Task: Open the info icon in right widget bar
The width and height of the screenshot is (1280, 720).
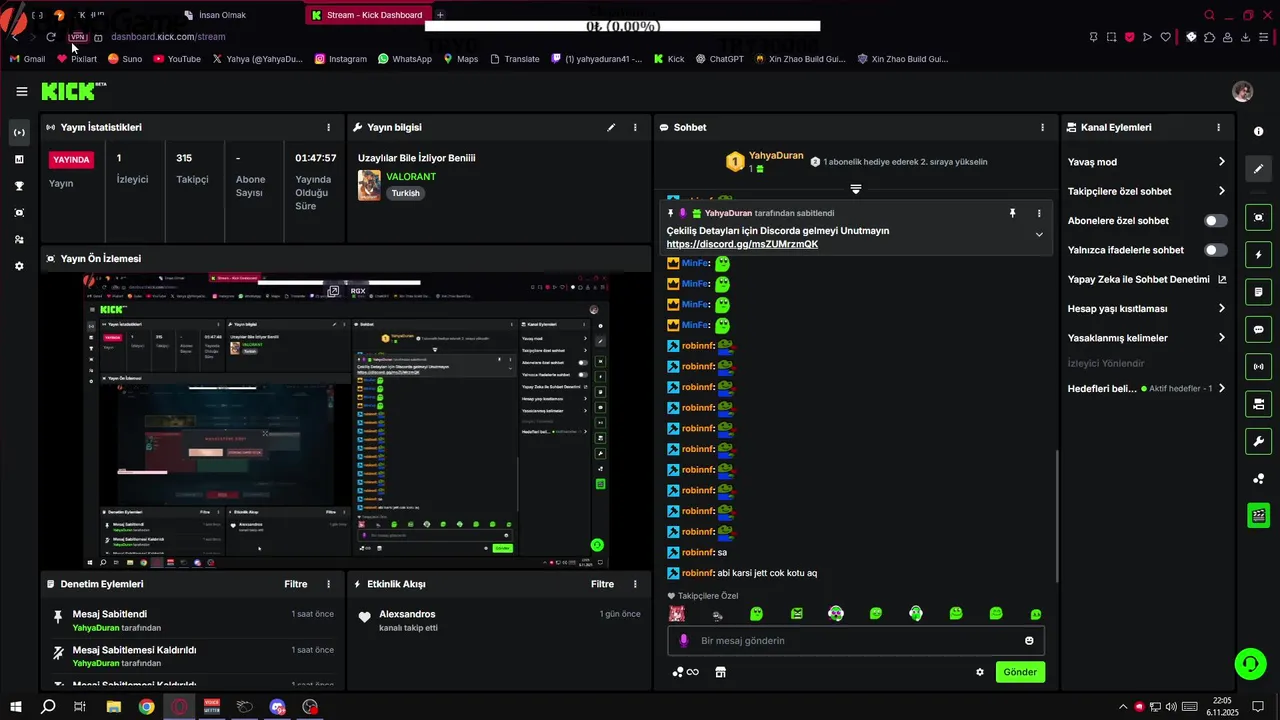Action: (x=1258, y=132)
